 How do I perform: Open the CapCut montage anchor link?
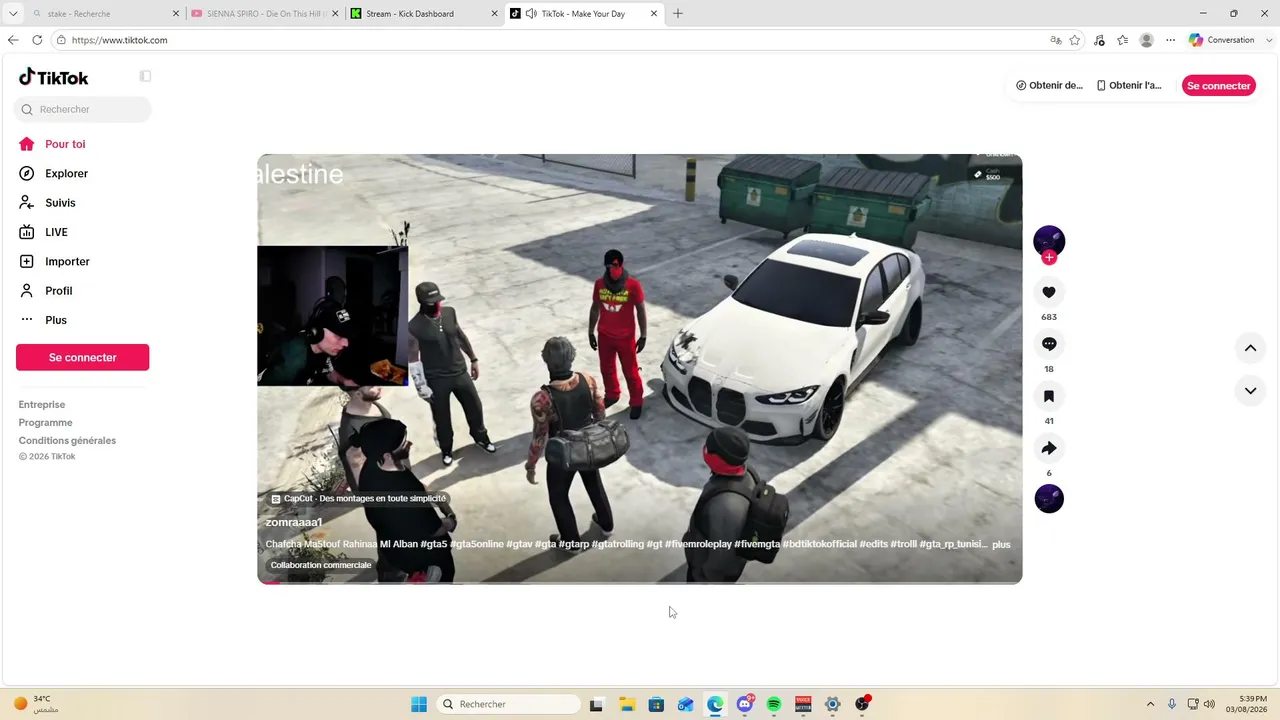click(x=358, y=498)
